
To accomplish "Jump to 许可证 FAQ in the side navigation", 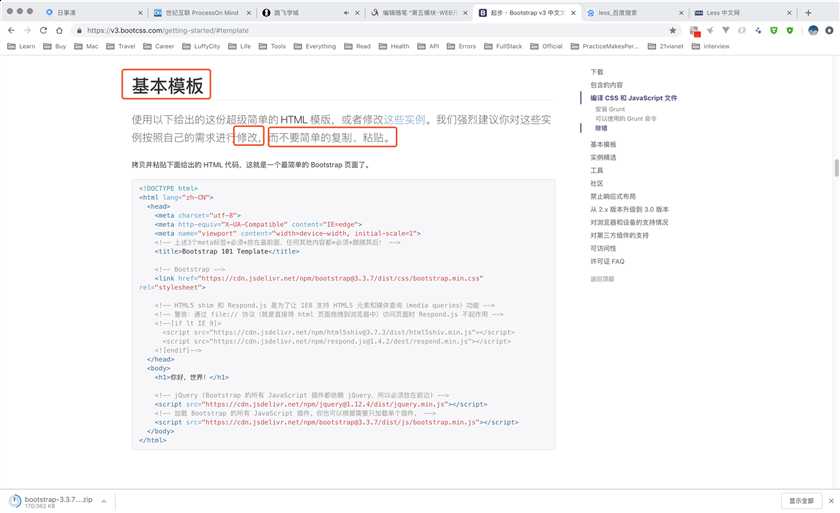I will pos(608,261).
